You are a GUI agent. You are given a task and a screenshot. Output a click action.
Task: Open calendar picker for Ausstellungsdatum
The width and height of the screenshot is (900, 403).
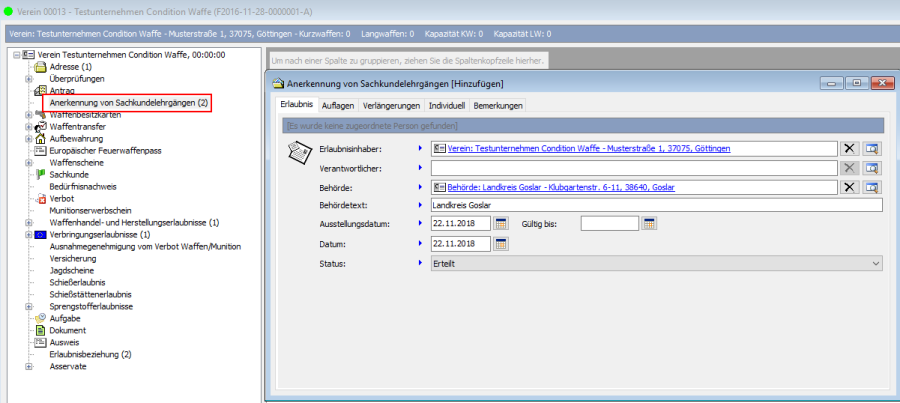click(501, 223)
